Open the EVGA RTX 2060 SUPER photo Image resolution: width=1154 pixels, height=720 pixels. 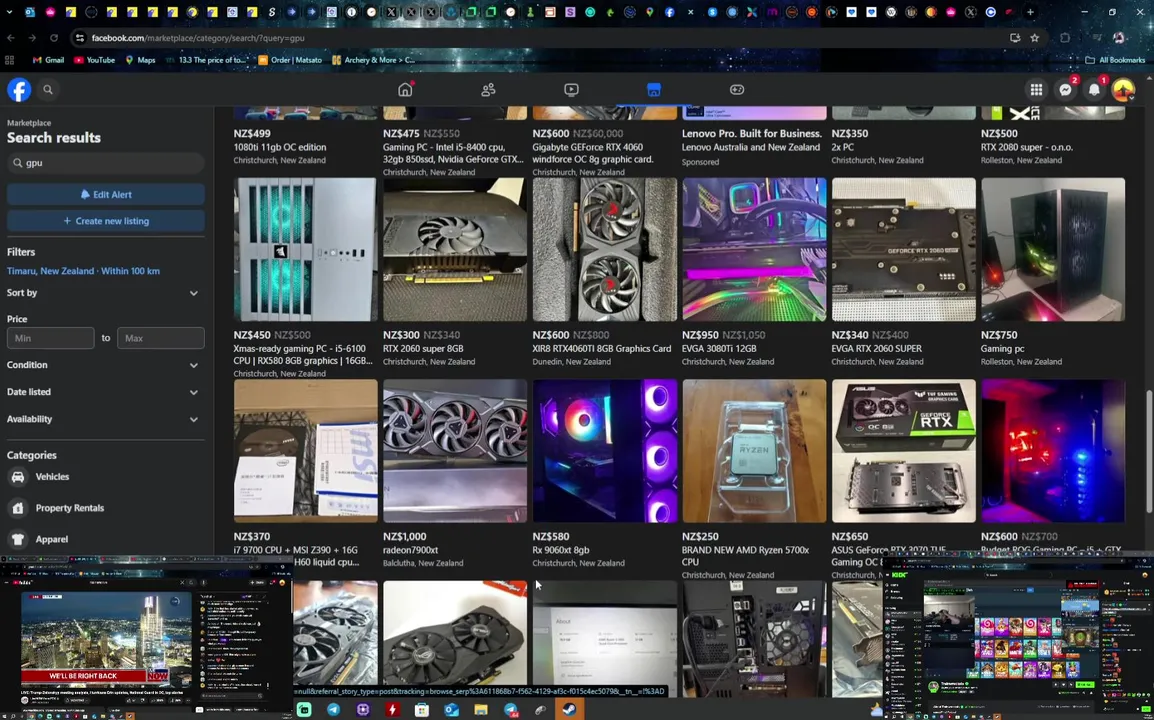pyautogui.click(x=904, y=250)
